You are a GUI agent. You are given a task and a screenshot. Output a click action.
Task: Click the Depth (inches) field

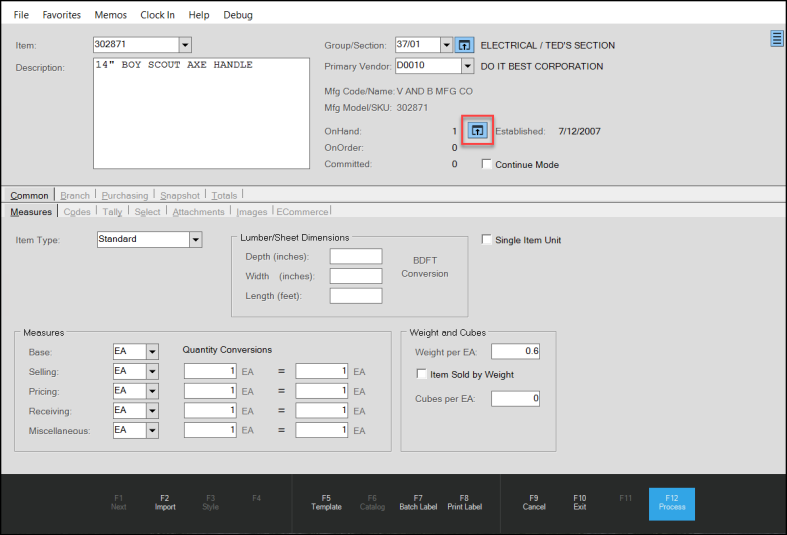356,256
